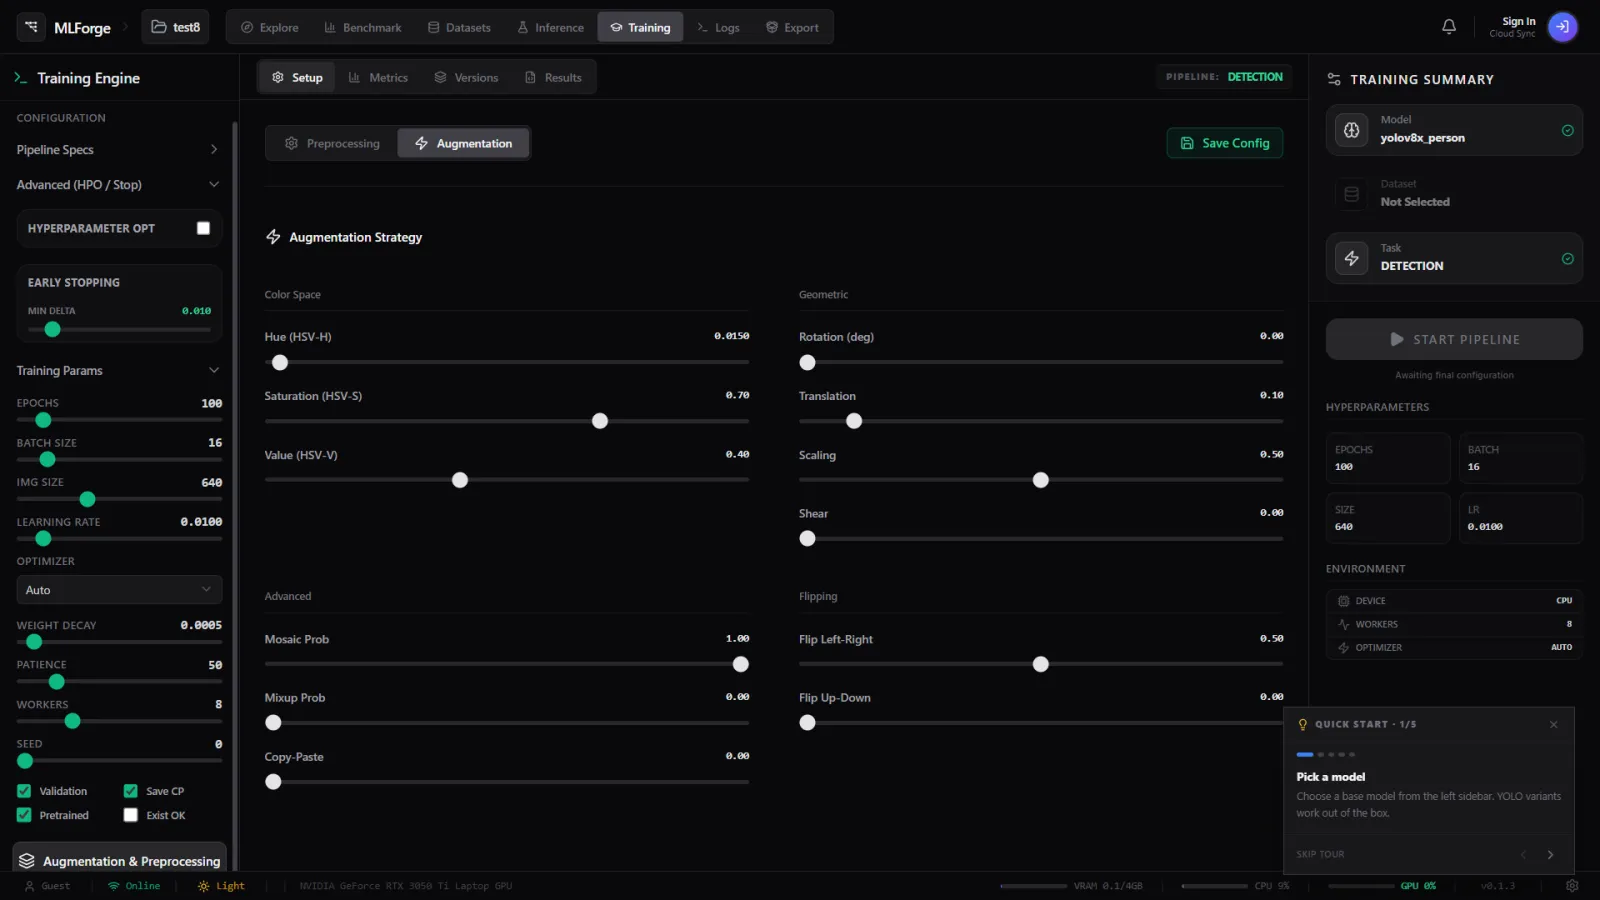Click the Quick Start lightbulb icon
1600x900 pixels.
[1302, 724]
